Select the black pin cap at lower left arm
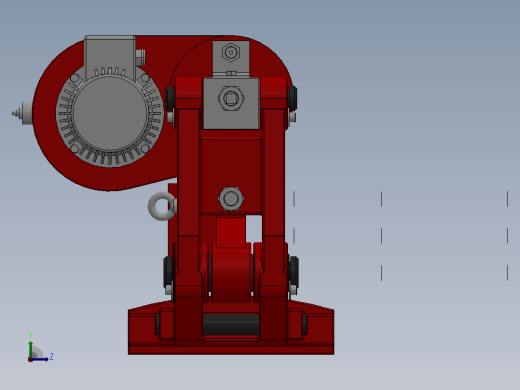This screenshot has height=390, width=520. [168, 271]
